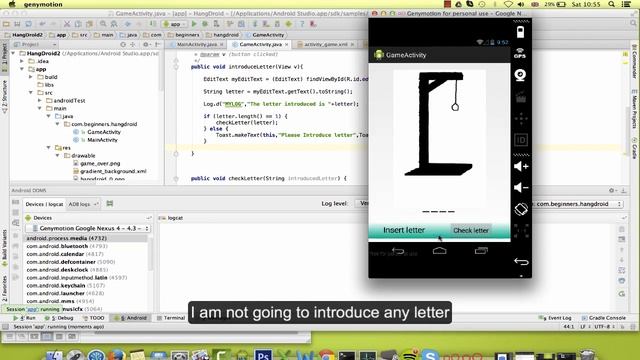Screen dimensions: 640x360
Task: Click the Photoshop icon in the Dock
Action: pos(262,355)
